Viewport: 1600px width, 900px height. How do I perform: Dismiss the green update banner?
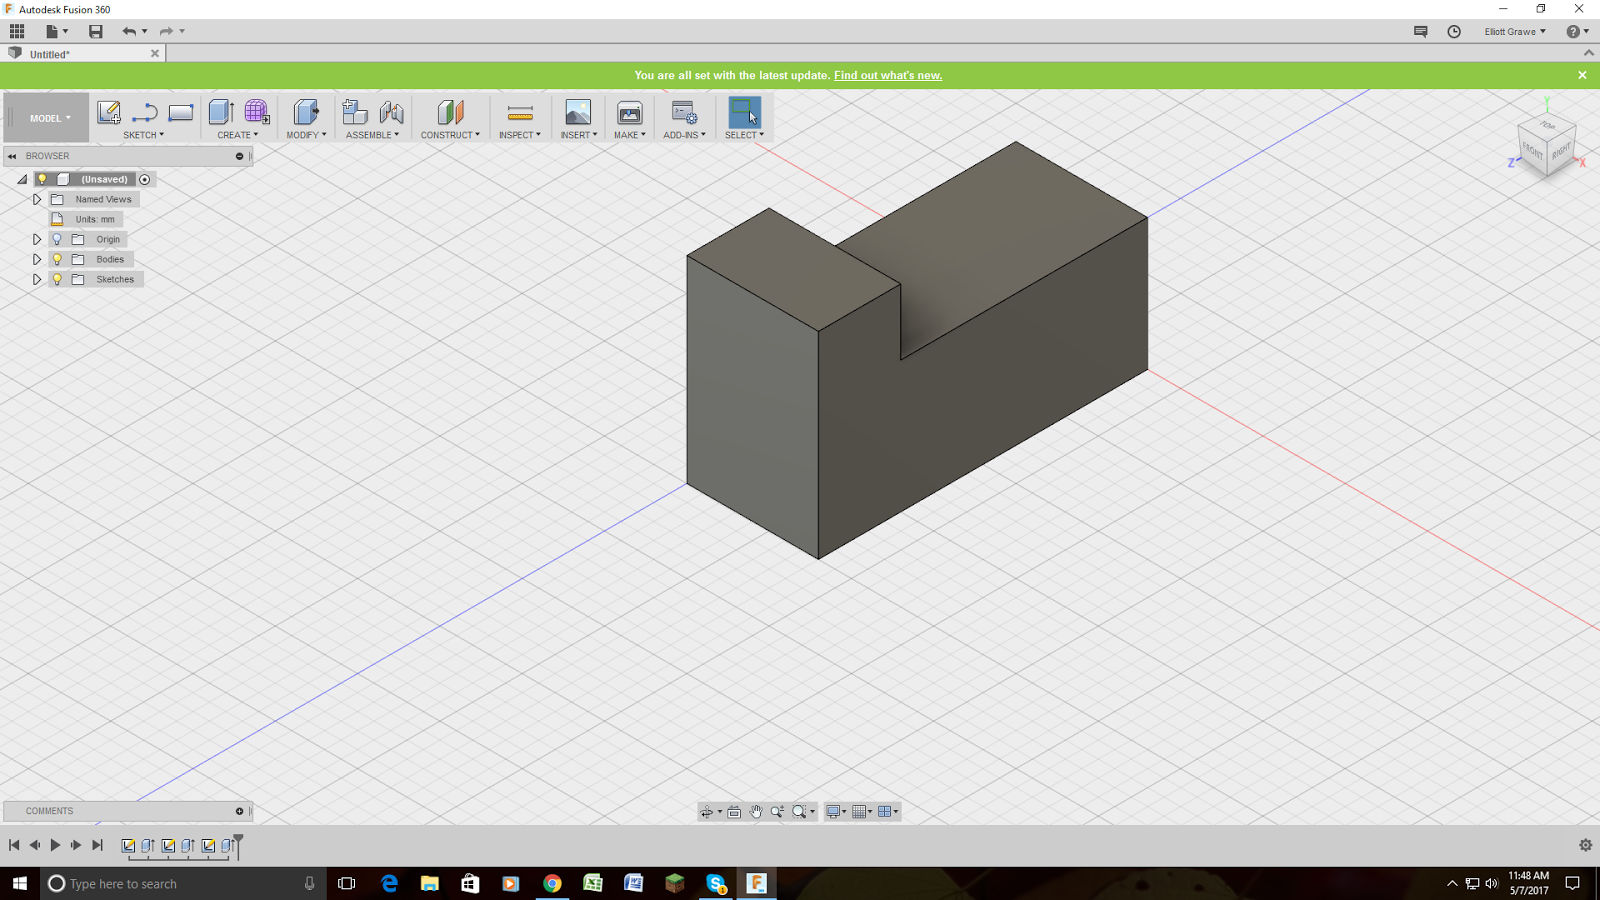point(1582,75)
